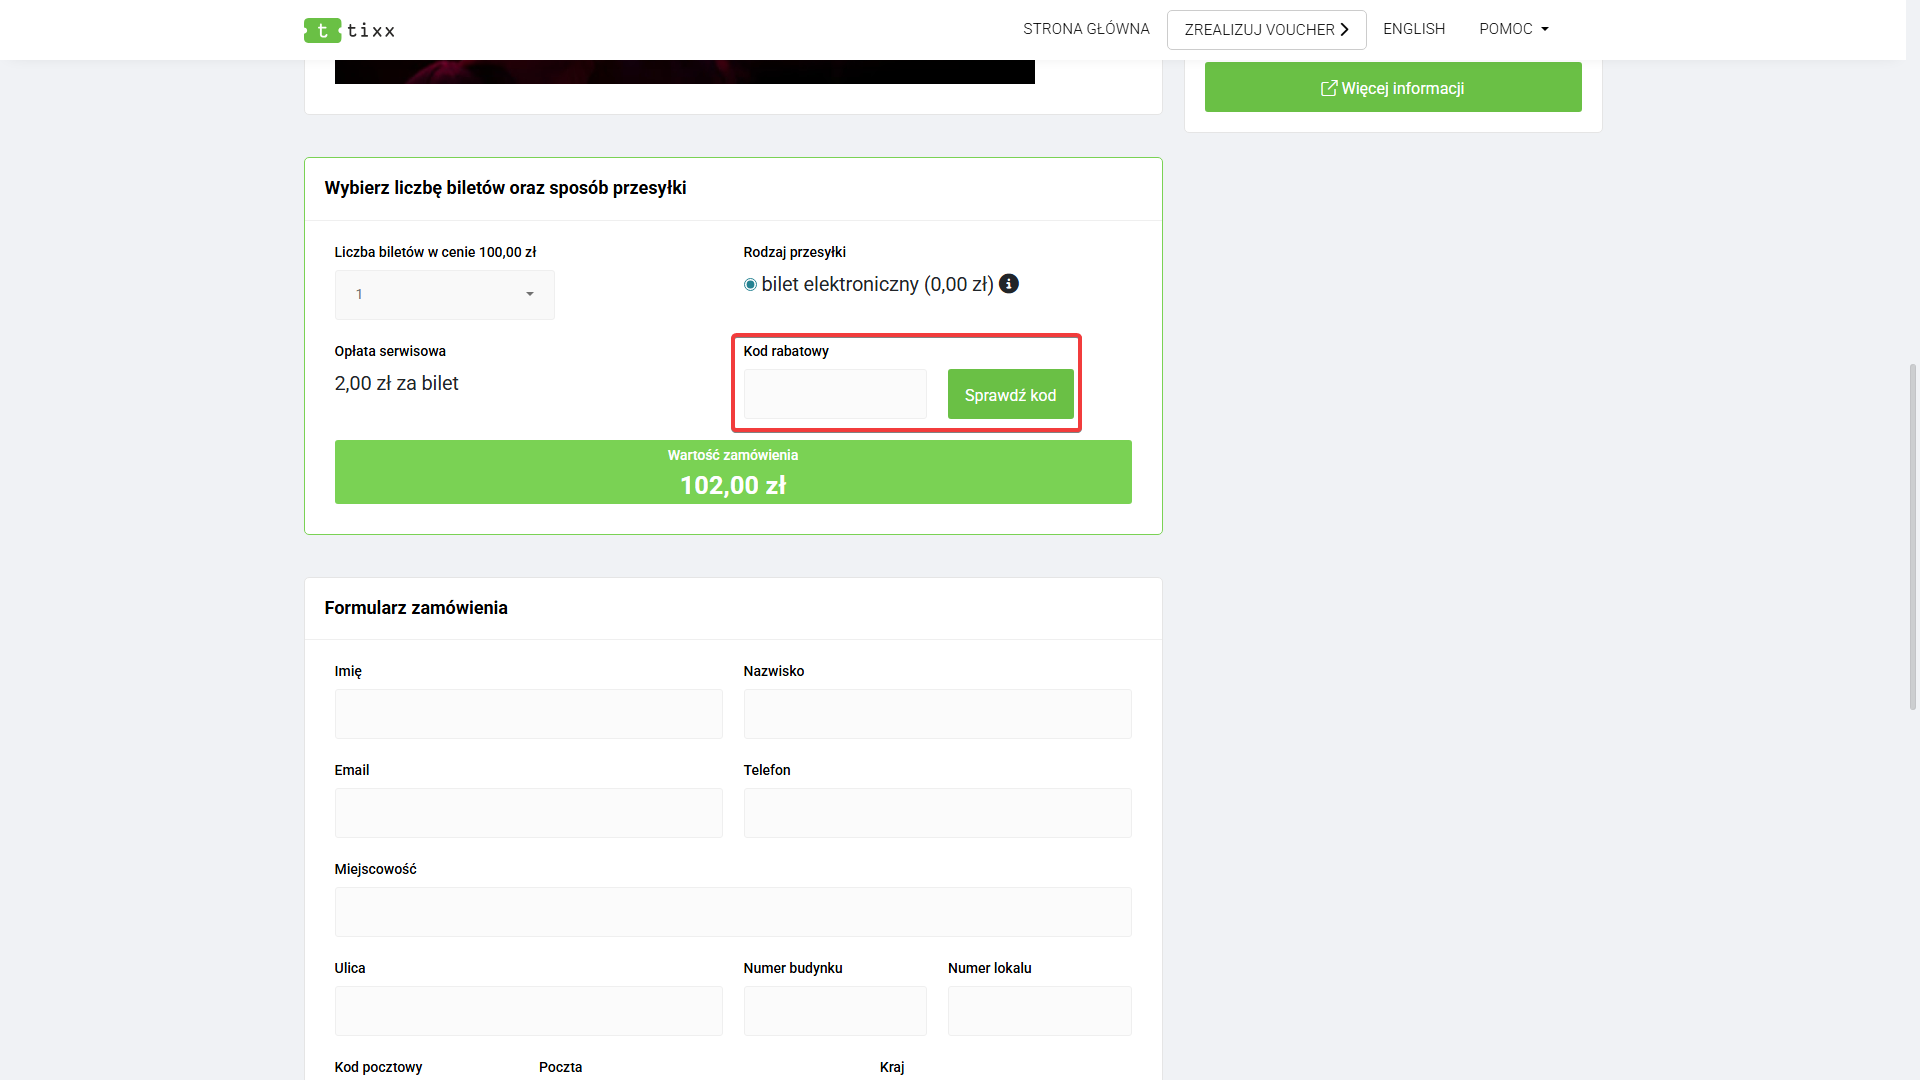
Task: Focus the Kod rabatowy input field
Action: [835, 394]
